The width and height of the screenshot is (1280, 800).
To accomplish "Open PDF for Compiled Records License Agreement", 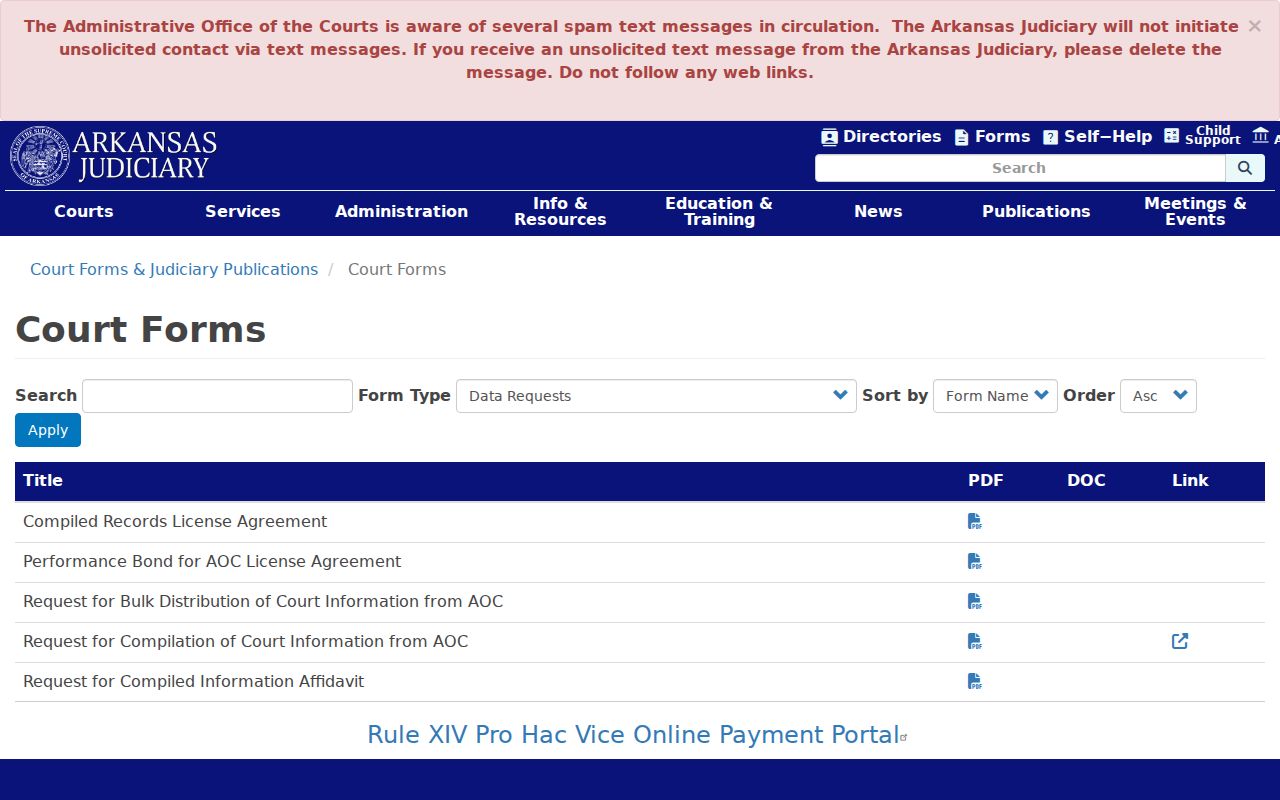I will 975,521.
